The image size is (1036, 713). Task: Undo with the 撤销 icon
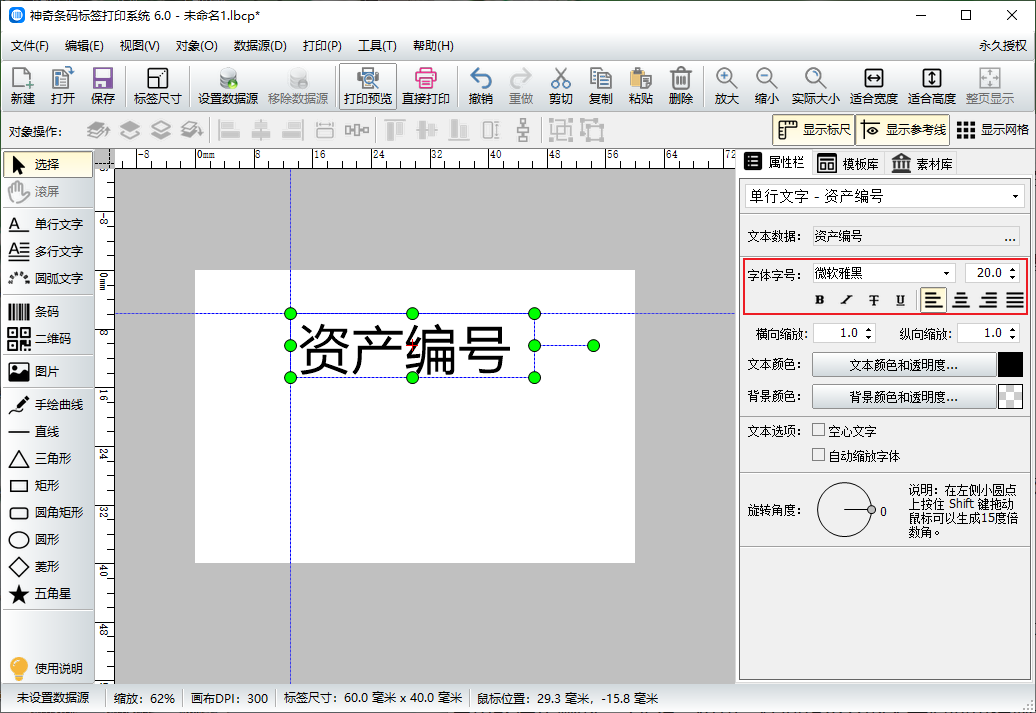point(480,86)
